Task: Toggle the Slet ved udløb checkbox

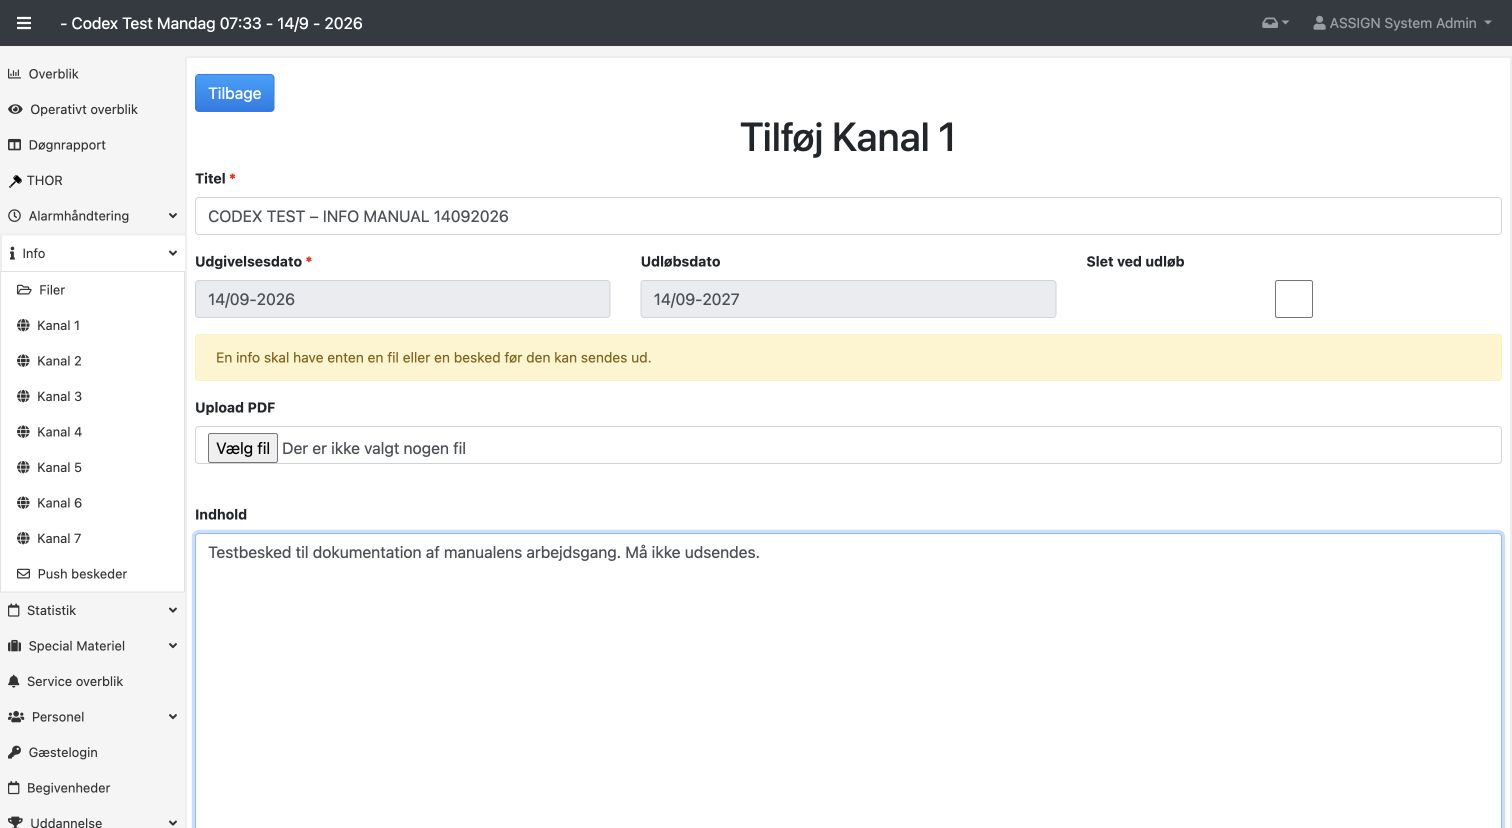Action: [1293, 299]
